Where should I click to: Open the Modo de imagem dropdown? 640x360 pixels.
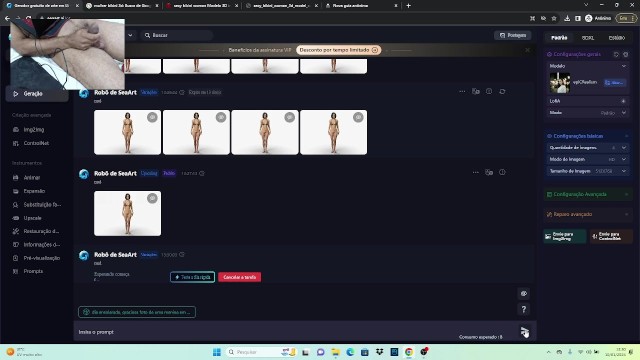(x=588, y=159)
